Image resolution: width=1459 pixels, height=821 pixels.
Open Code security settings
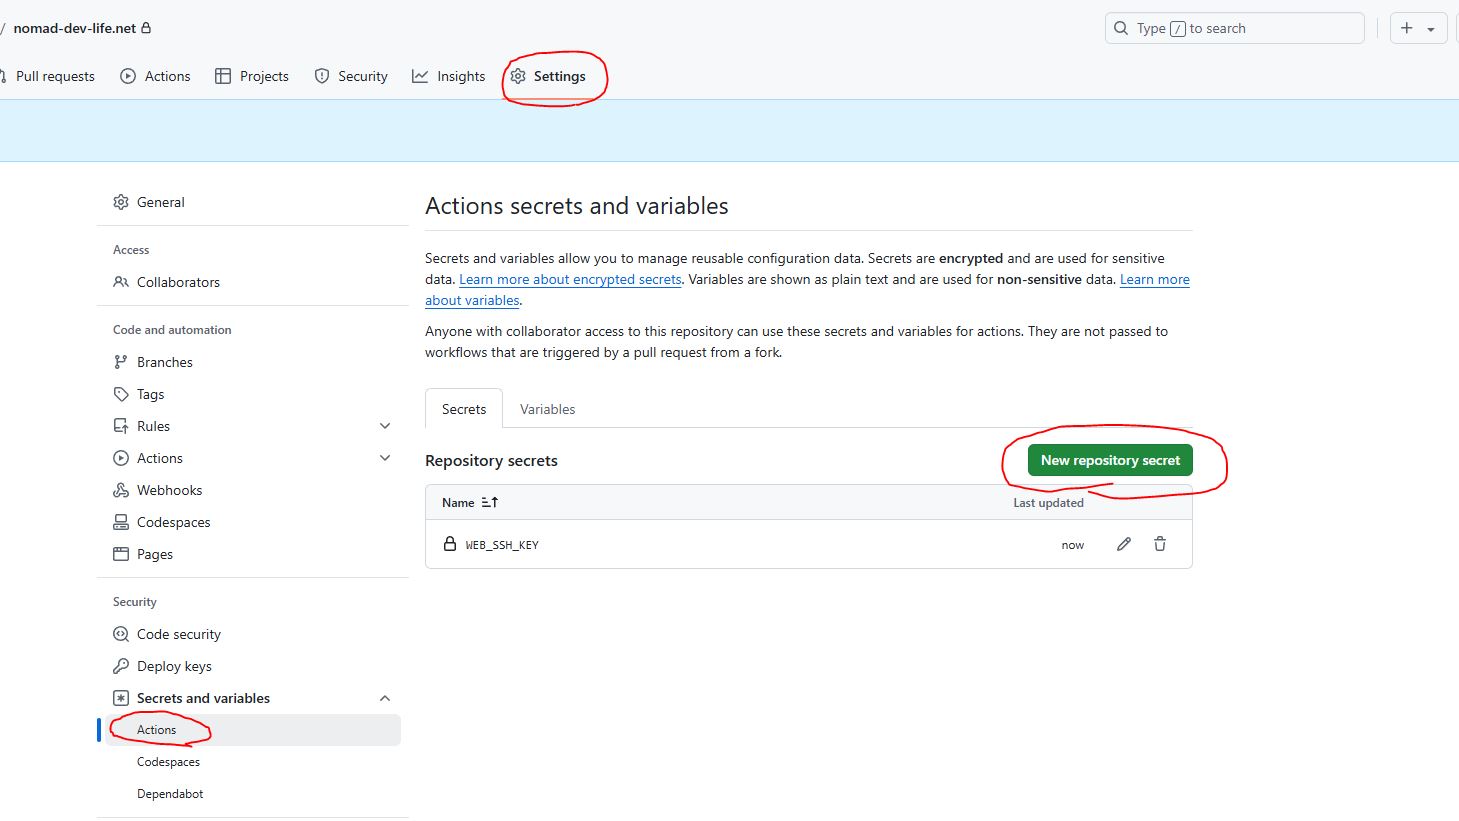click(x=178, y=634)
